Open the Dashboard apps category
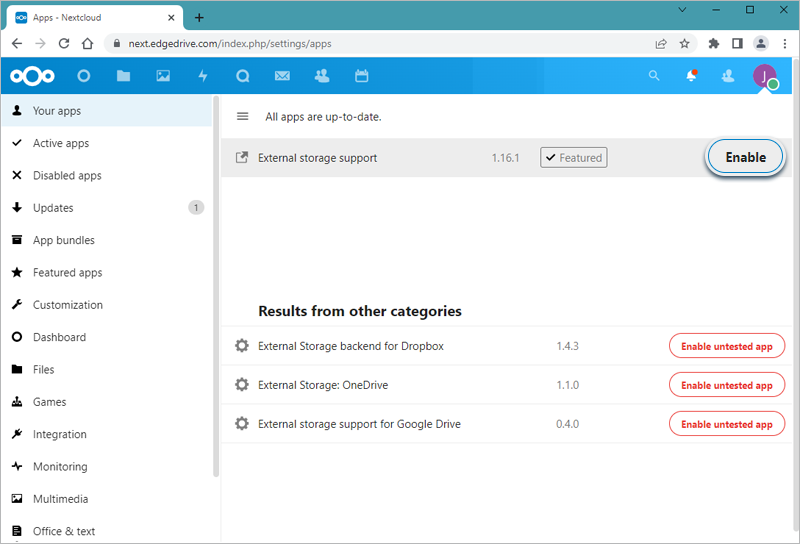Viewport: 800px width, 544px height. [107, 337]
